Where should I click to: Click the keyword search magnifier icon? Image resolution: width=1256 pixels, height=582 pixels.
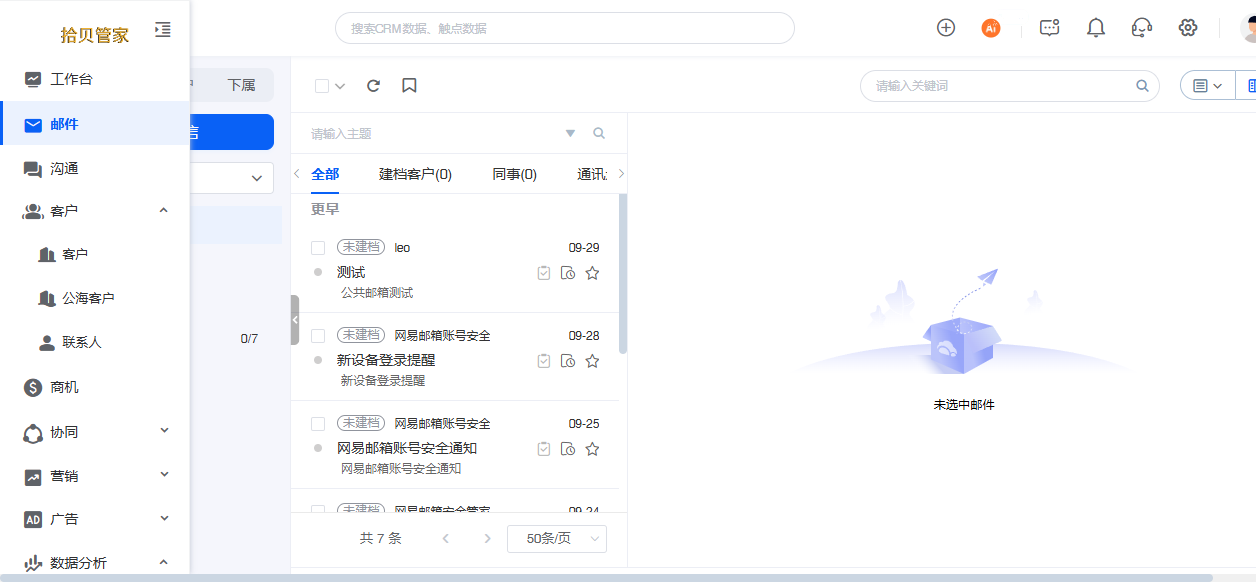(x=1142, y=86)
